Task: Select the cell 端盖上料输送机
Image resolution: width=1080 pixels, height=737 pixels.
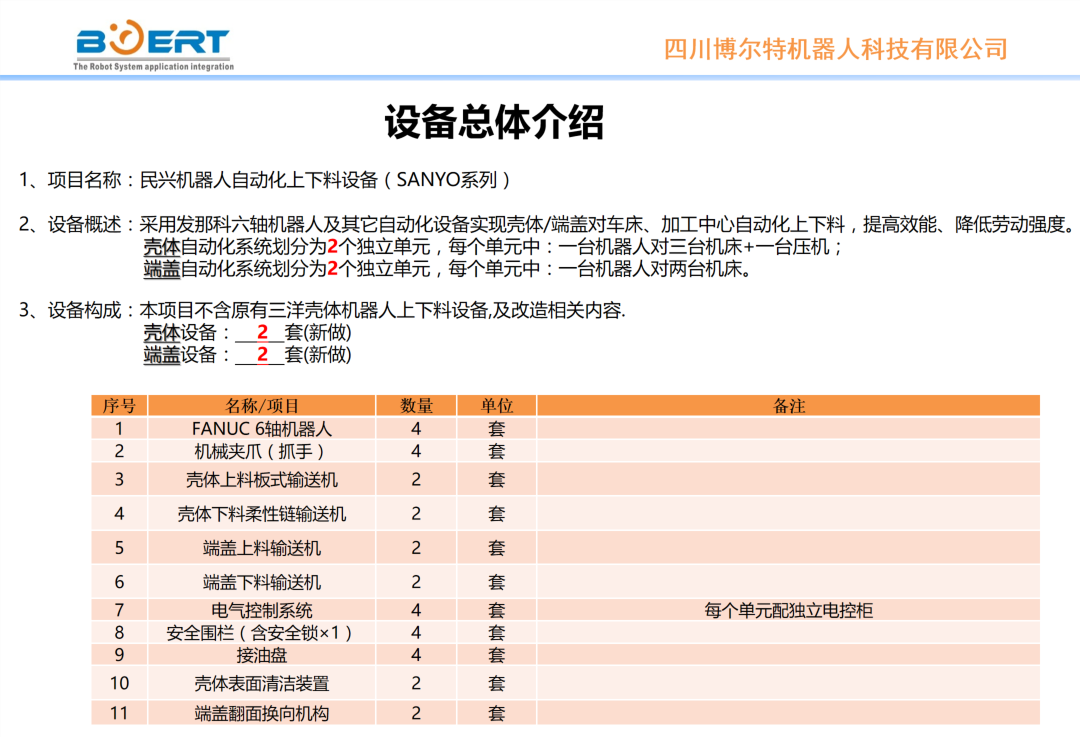Action: (262, 548)
